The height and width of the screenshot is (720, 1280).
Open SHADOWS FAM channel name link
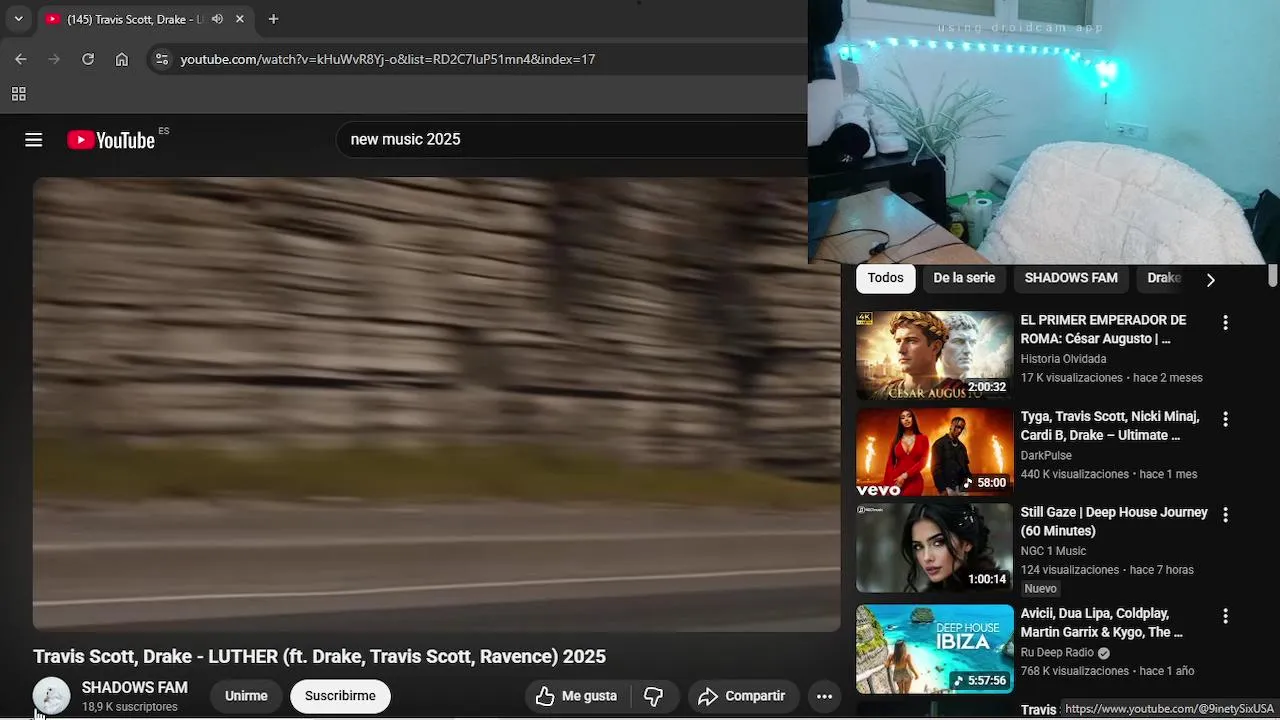[134, 688]
